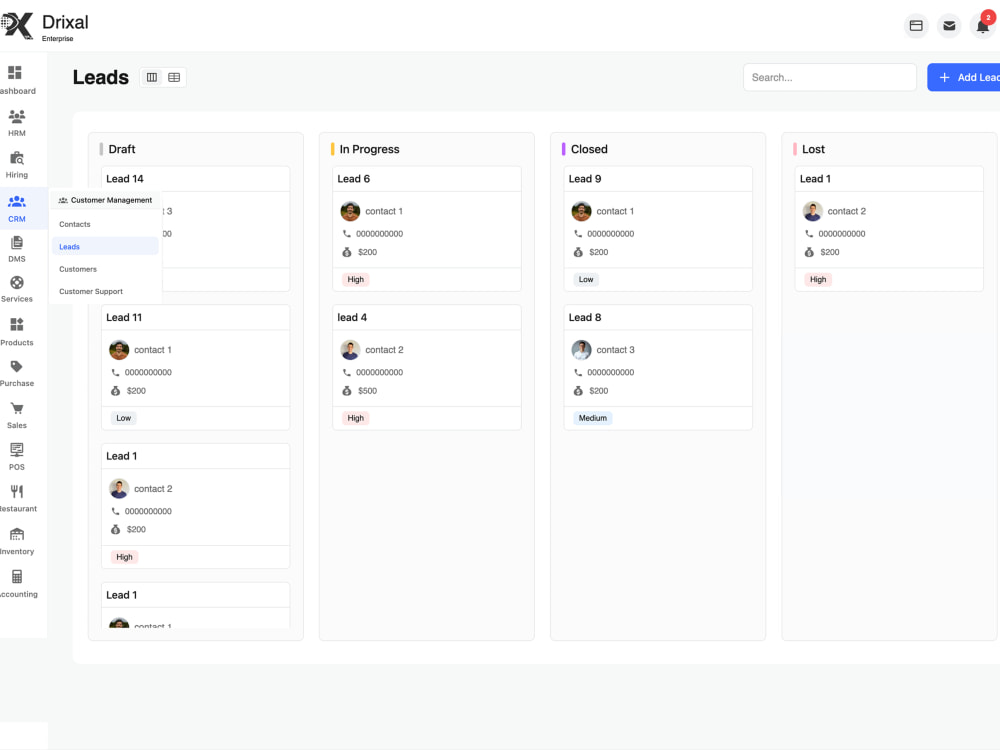Click contact 2 avatar on lead 4
The image size is (1000, 750).
click(x=350, y=349)
